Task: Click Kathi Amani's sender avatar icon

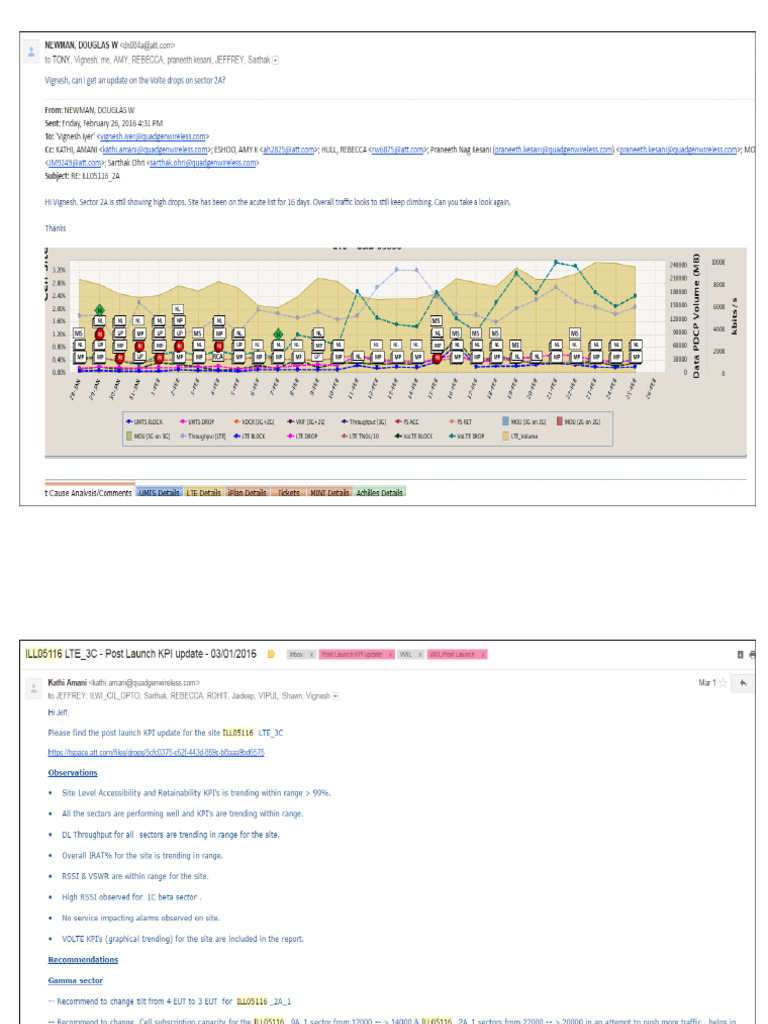Action: (x=33, y=688)
